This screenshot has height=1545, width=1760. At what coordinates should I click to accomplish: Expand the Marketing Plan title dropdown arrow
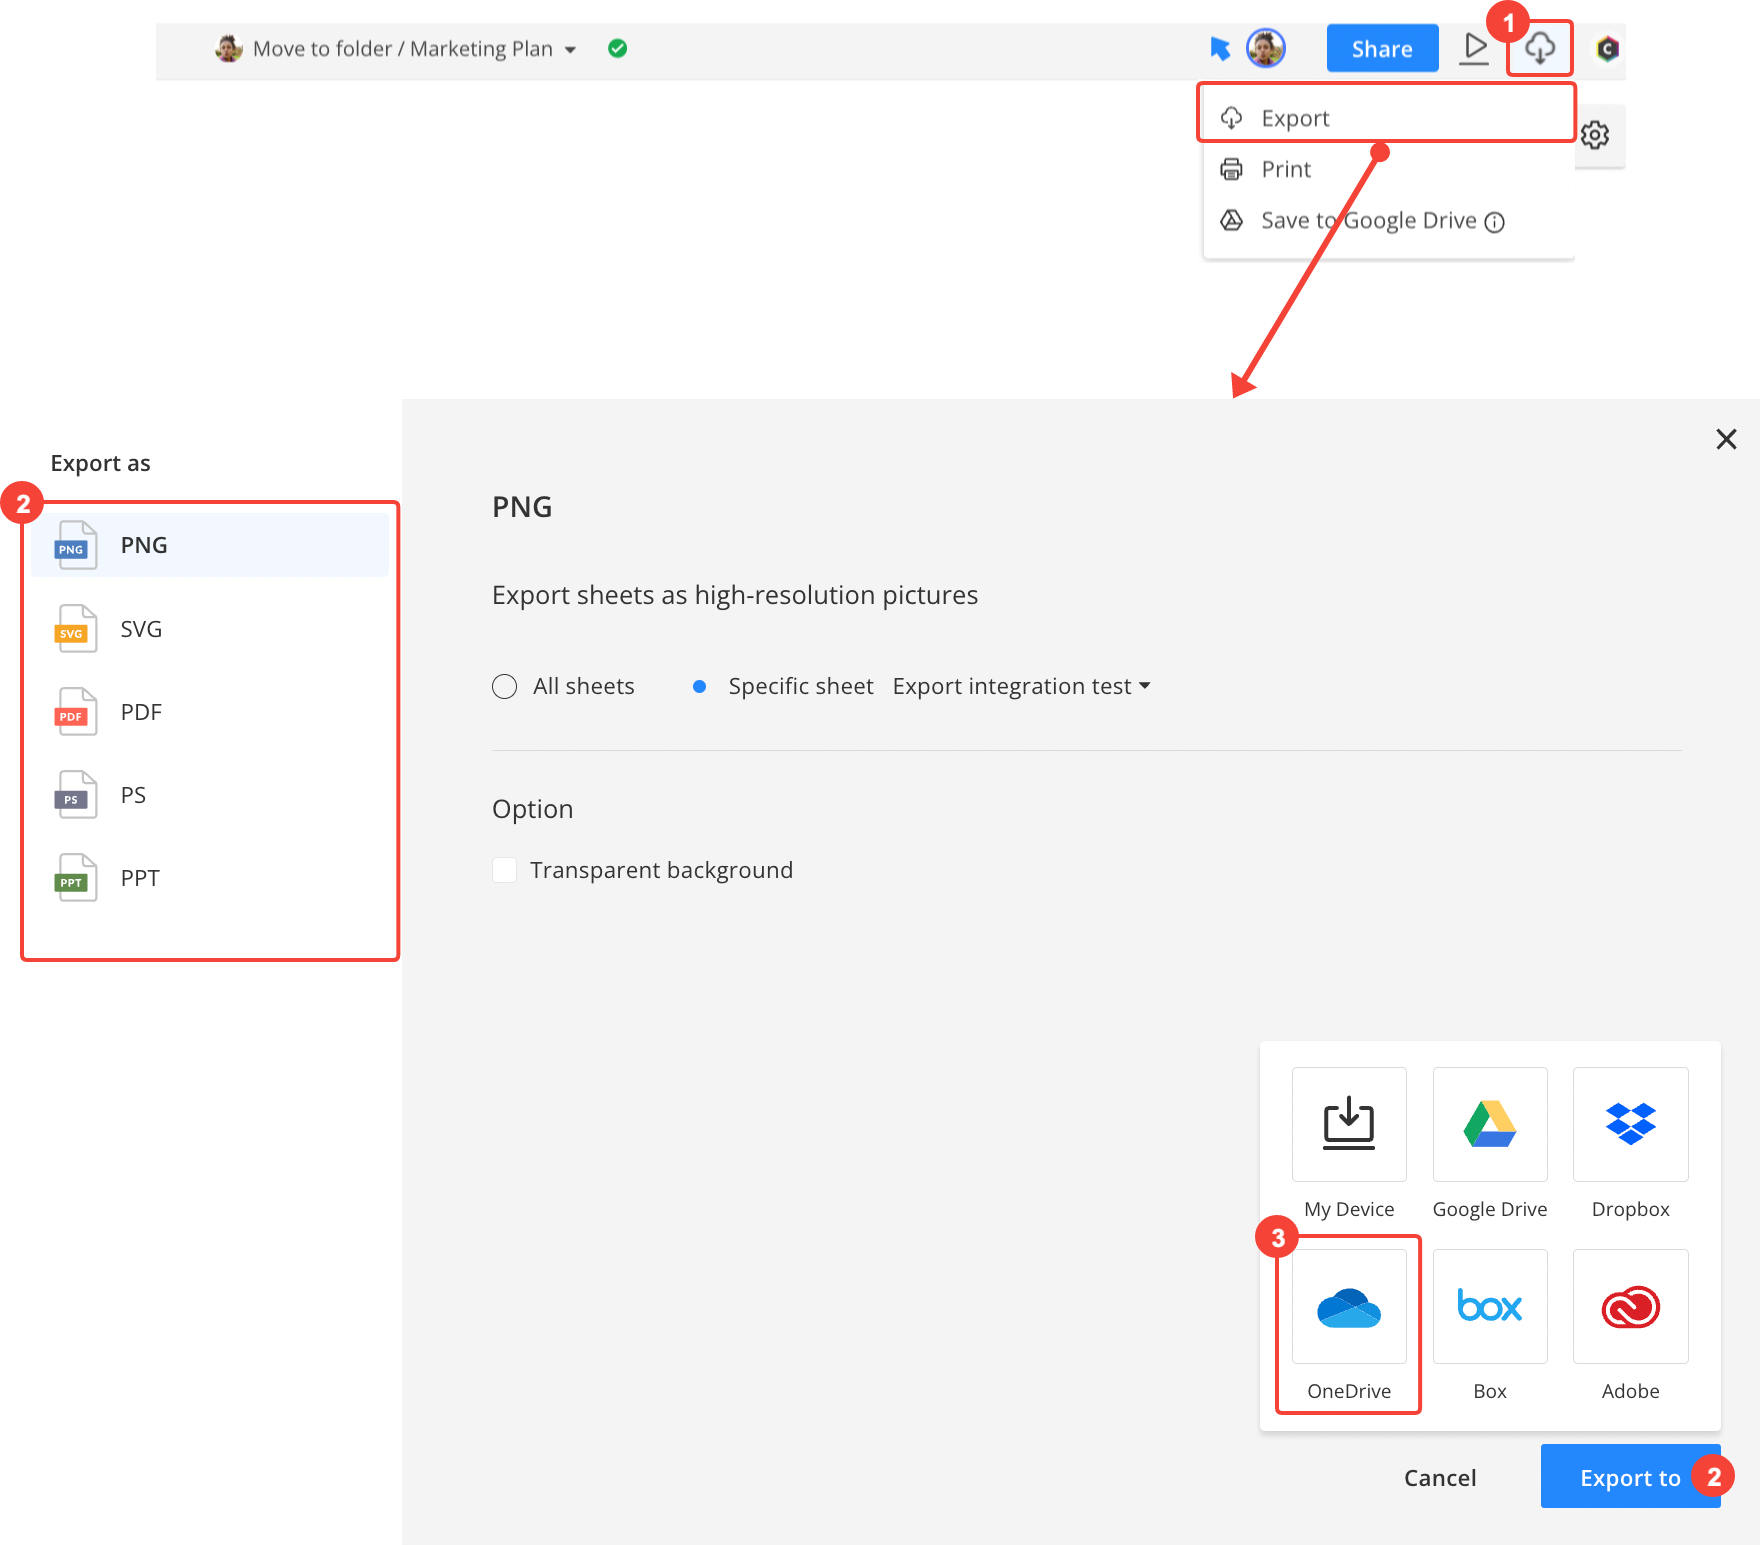coord(570,49)
